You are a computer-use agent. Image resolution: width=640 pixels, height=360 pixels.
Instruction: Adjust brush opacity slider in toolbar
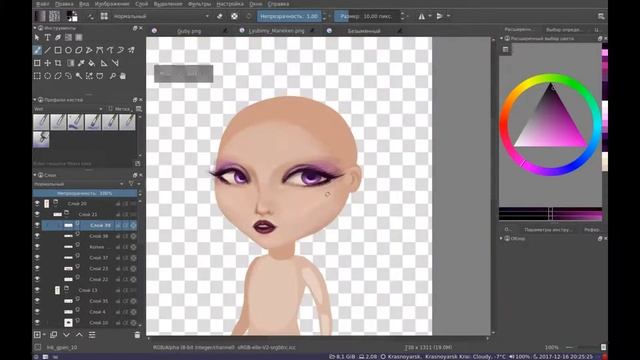tap(289, 16)
